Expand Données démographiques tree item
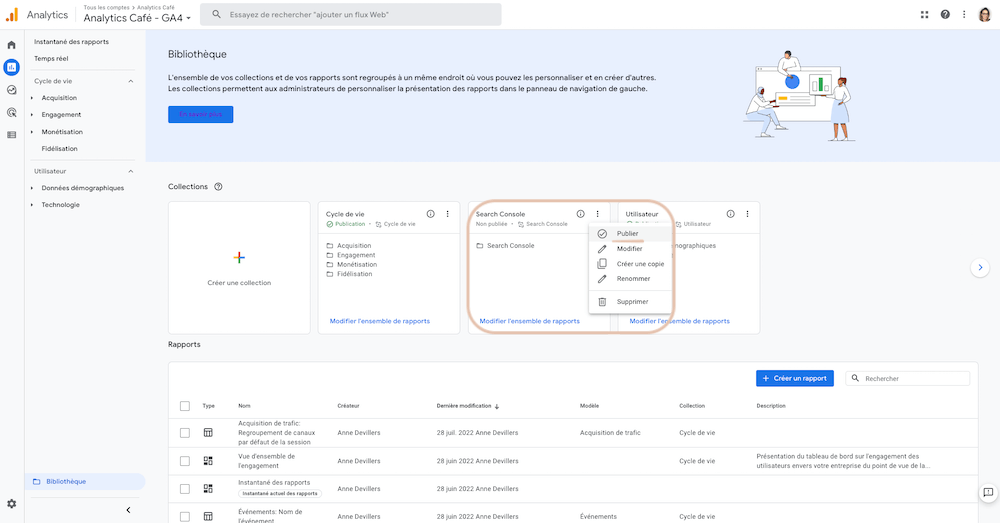Viewport: 1000px width, 523px height. click(32, 188)
